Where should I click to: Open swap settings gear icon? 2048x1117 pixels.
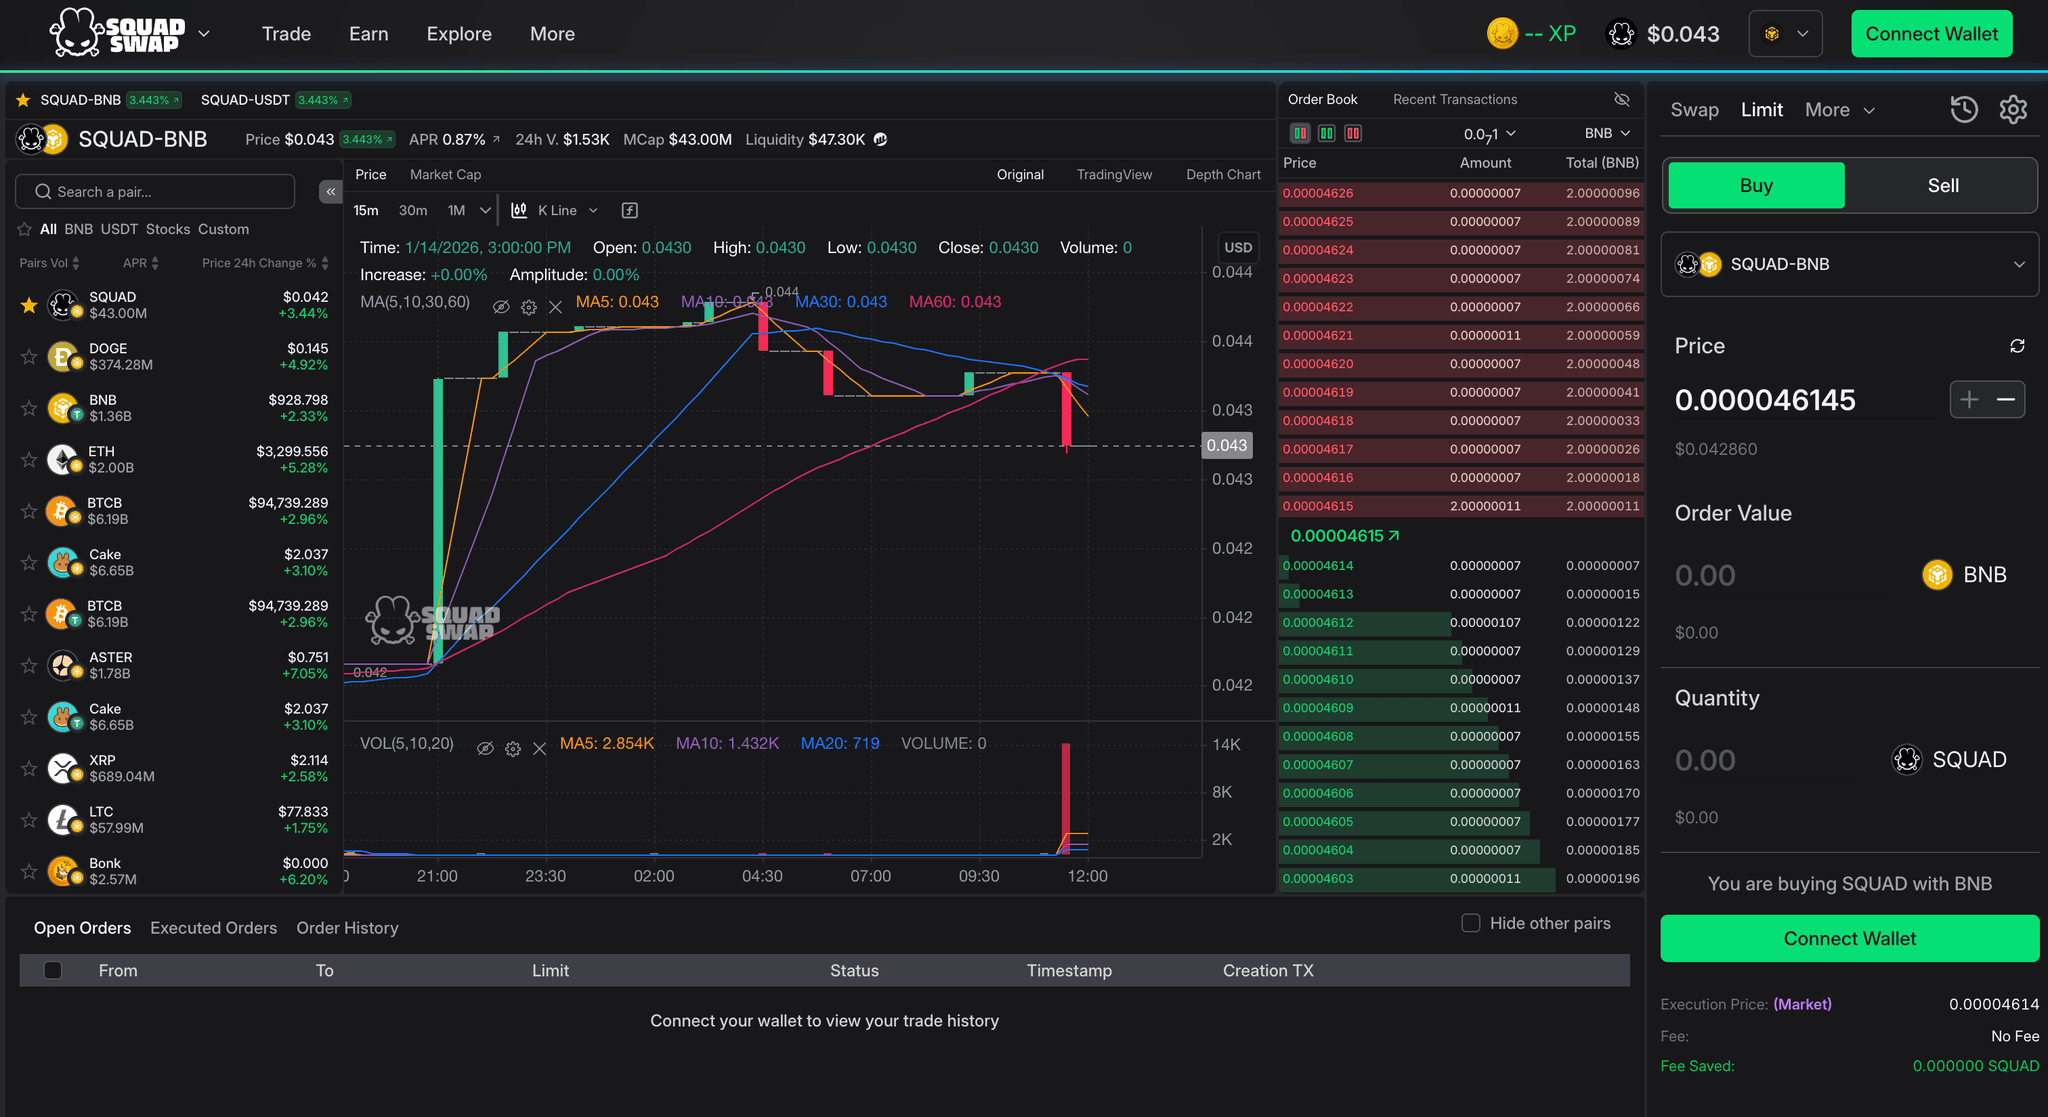[x=2013, y=110]
